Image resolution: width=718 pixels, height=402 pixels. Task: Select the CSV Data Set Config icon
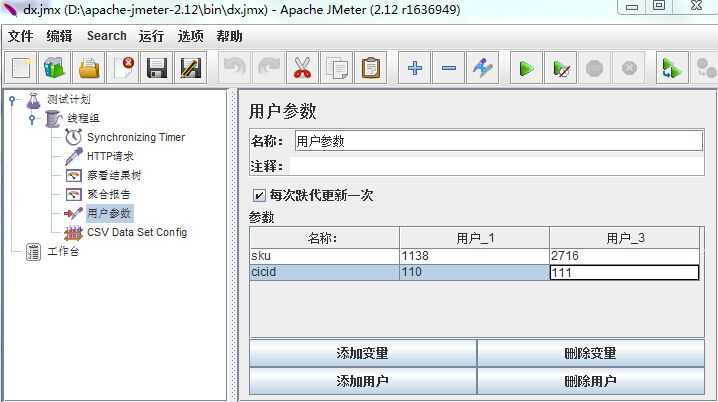point(73,233)
